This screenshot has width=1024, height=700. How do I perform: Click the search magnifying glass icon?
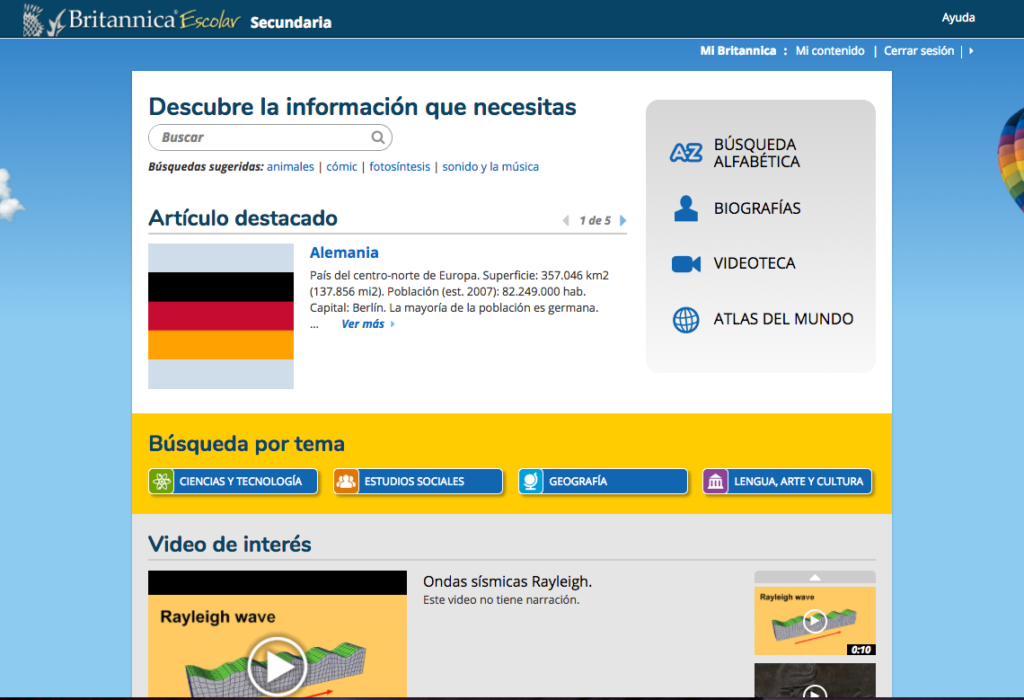[378, 137]
